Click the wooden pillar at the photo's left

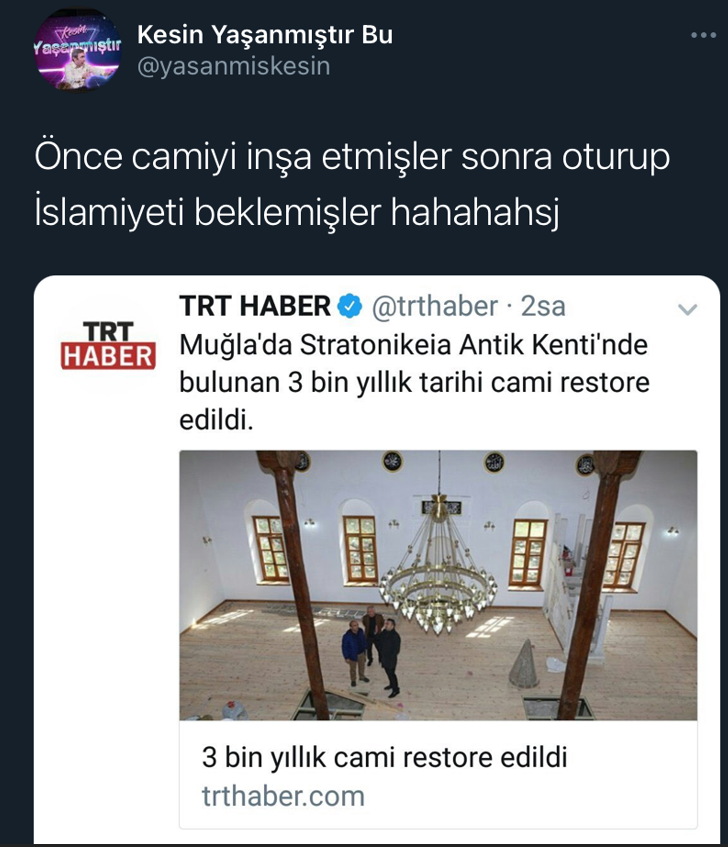pos(296,585)
